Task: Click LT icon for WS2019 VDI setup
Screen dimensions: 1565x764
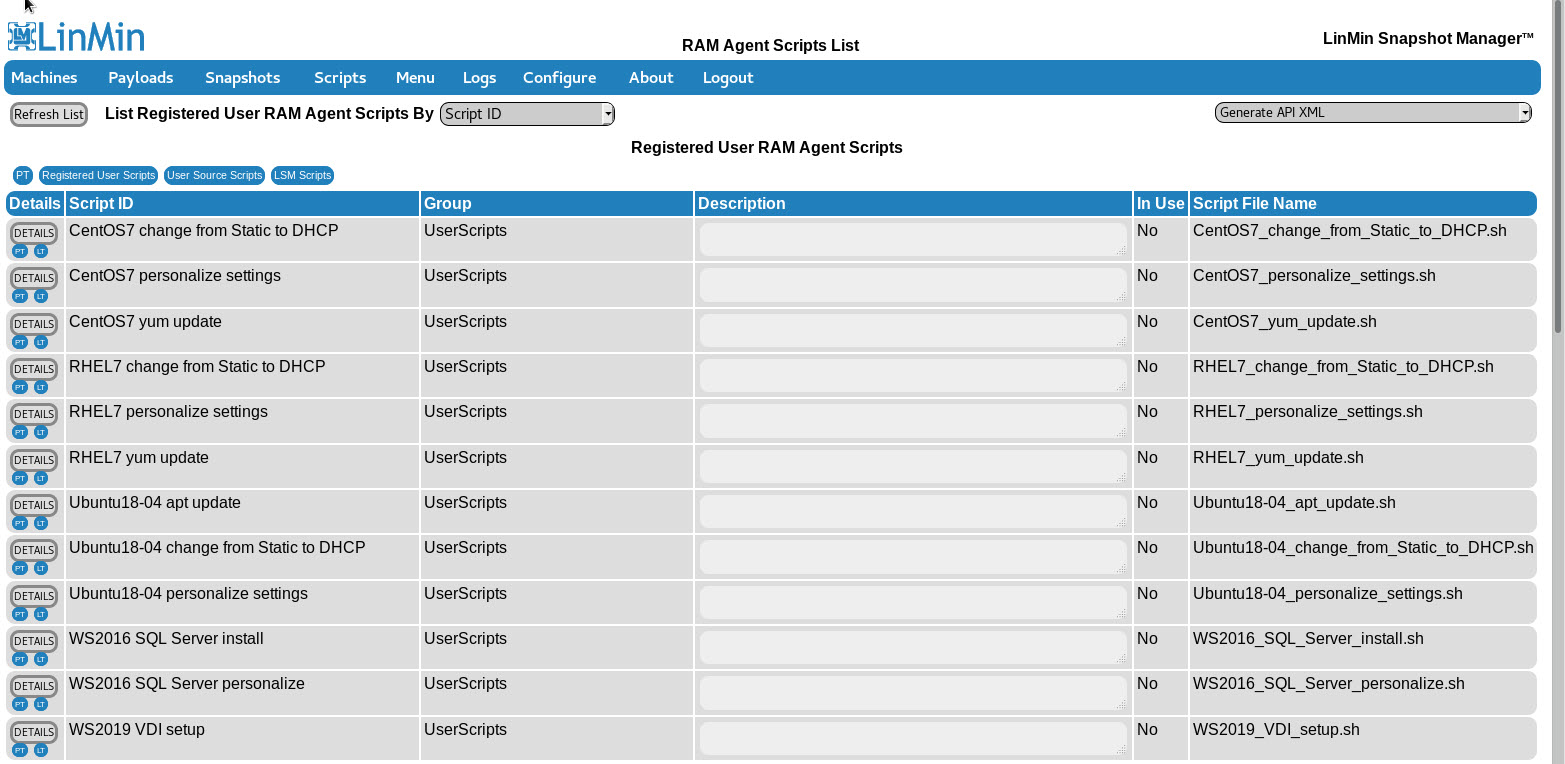Action: [x=41, y=750]
